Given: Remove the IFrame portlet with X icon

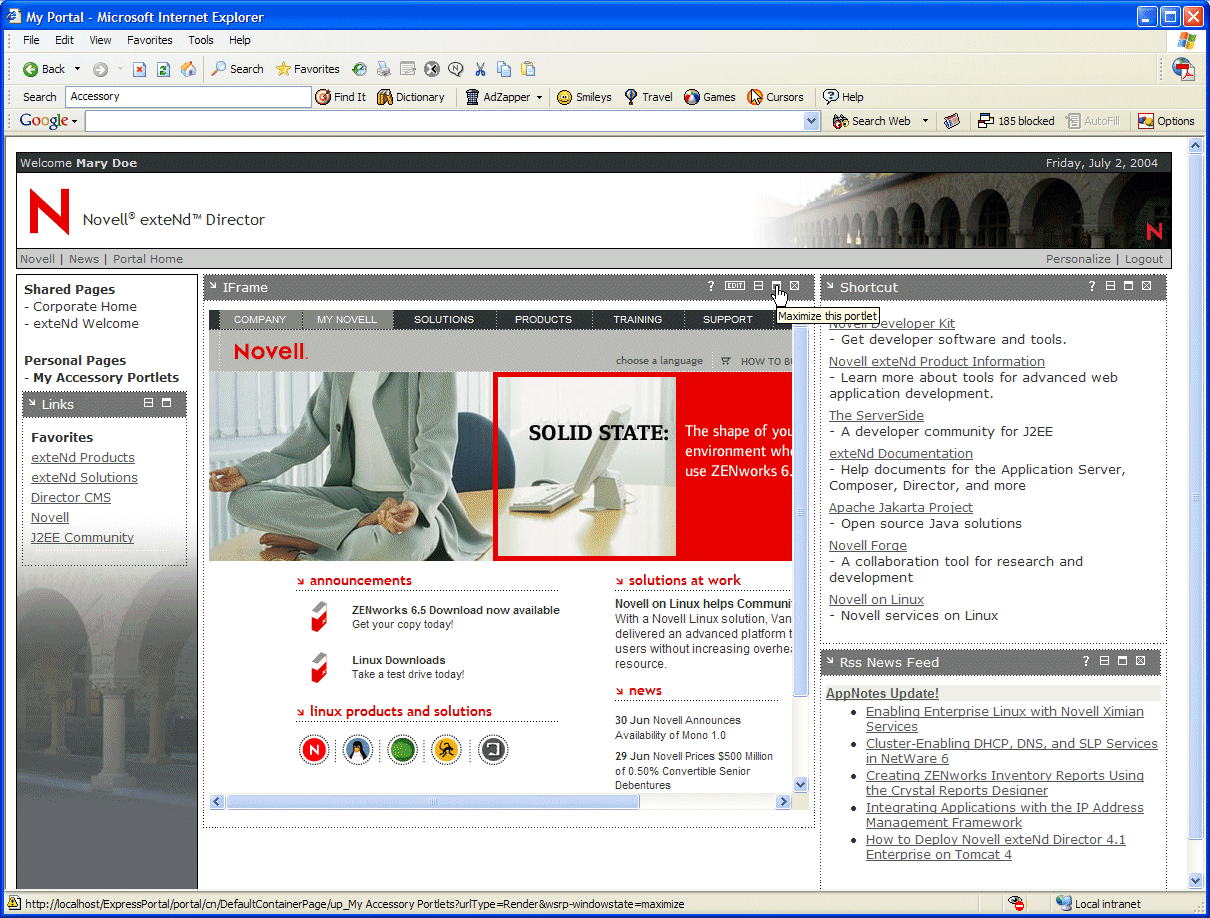Looking at the screenshot, I should pos(794,286).
